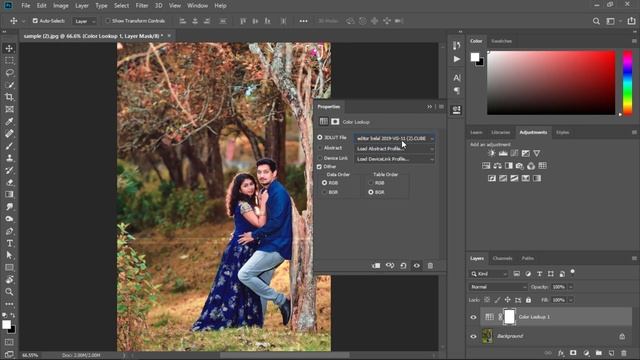Viewport: 640px width, 360px height.
Task: Open Load Abstract Profile dropdown
Action: (x=394, y=149)
